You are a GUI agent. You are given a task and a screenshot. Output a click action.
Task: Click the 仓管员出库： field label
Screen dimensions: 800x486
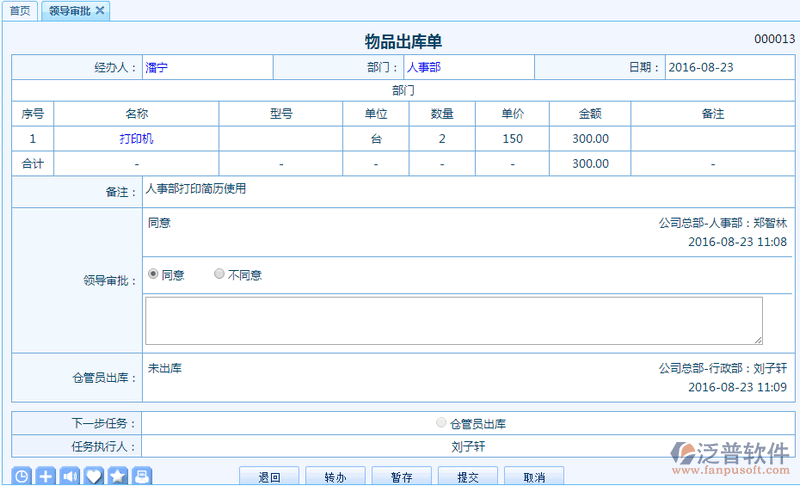coord(105,378)
